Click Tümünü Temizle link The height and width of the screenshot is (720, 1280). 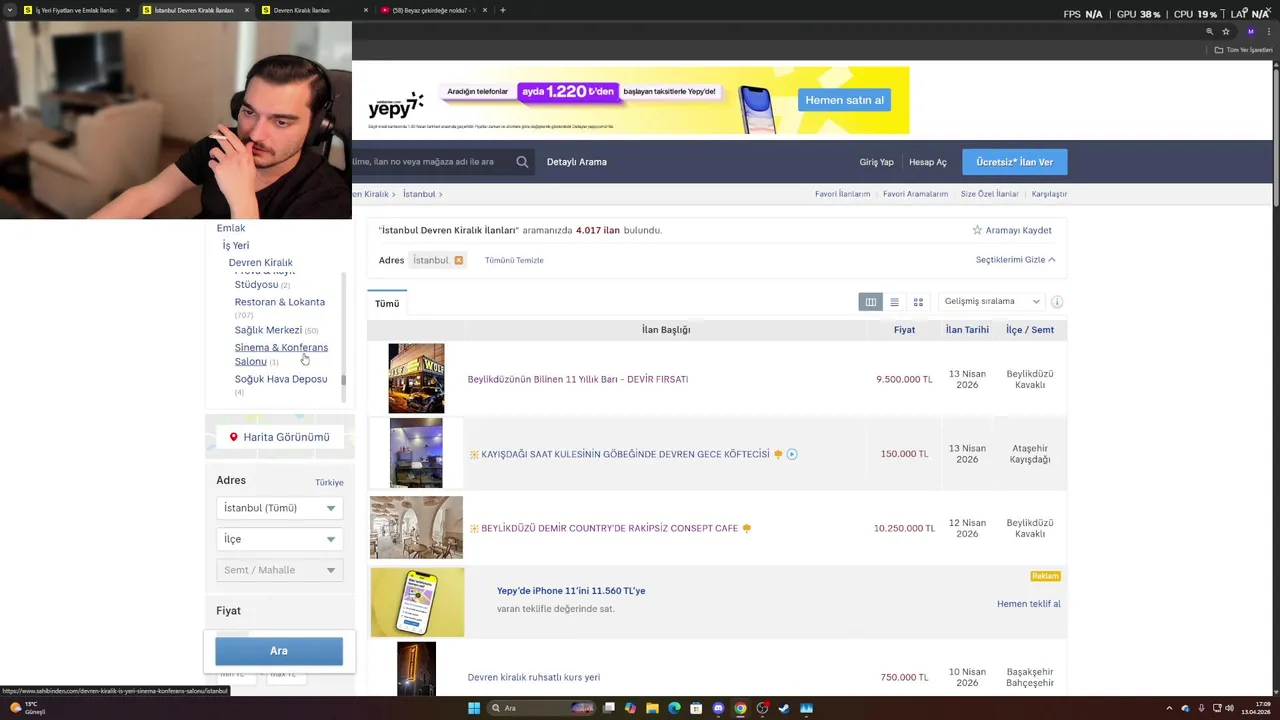click(x=514, y=260)
